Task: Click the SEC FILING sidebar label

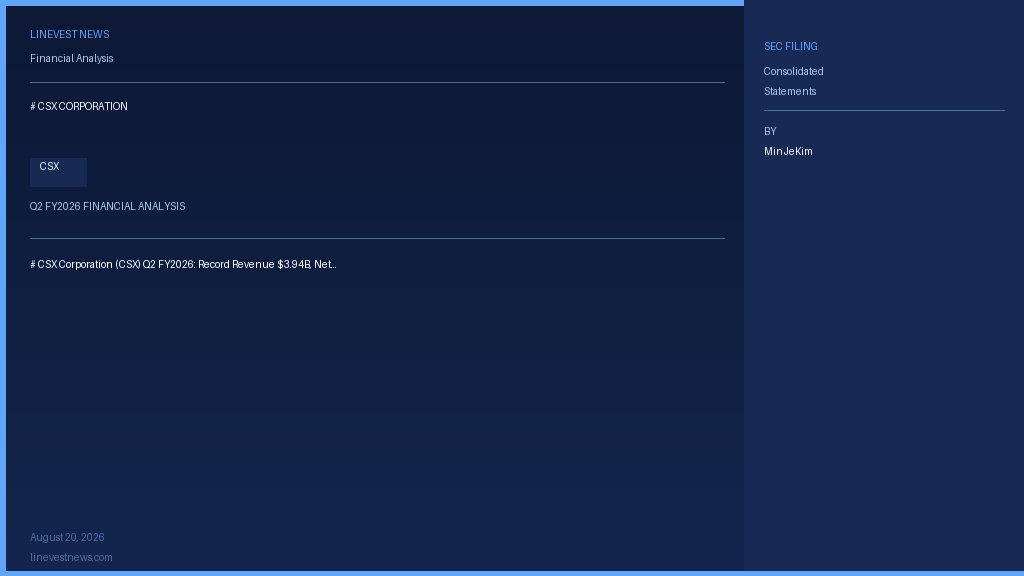Action: [791, 46]
